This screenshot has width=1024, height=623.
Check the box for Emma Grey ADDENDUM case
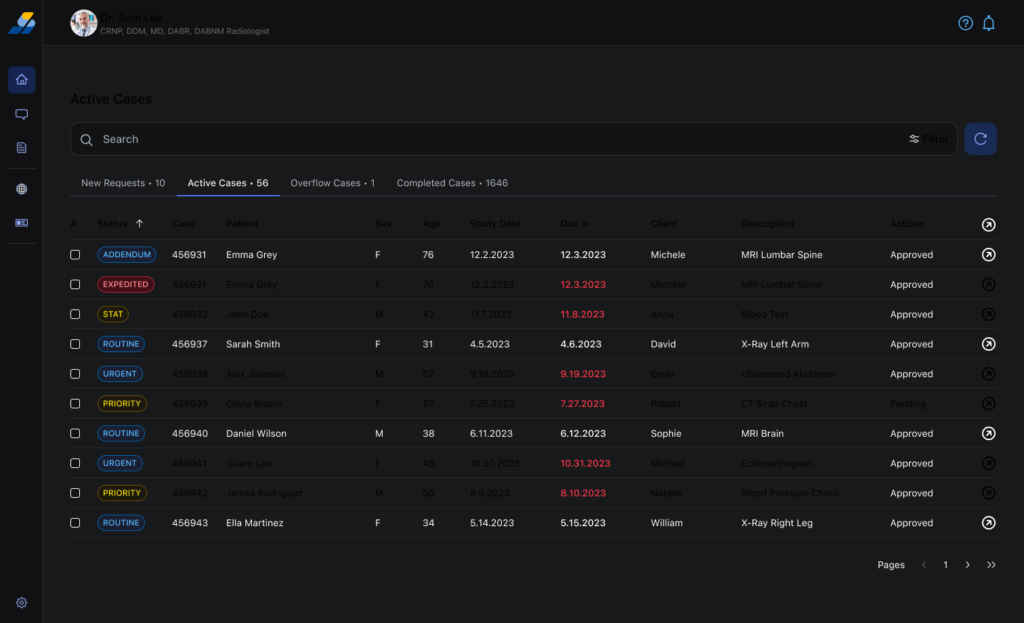click(x=75, y=255)
